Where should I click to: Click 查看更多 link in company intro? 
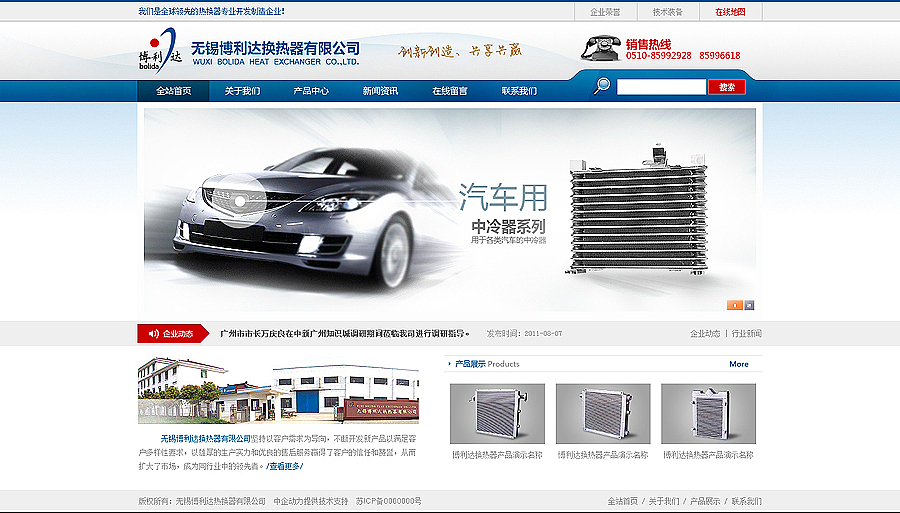[285, 467]
